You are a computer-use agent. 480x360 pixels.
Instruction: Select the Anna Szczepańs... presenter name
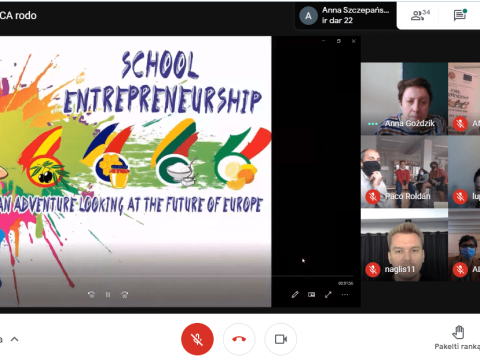tap(355, 10)
